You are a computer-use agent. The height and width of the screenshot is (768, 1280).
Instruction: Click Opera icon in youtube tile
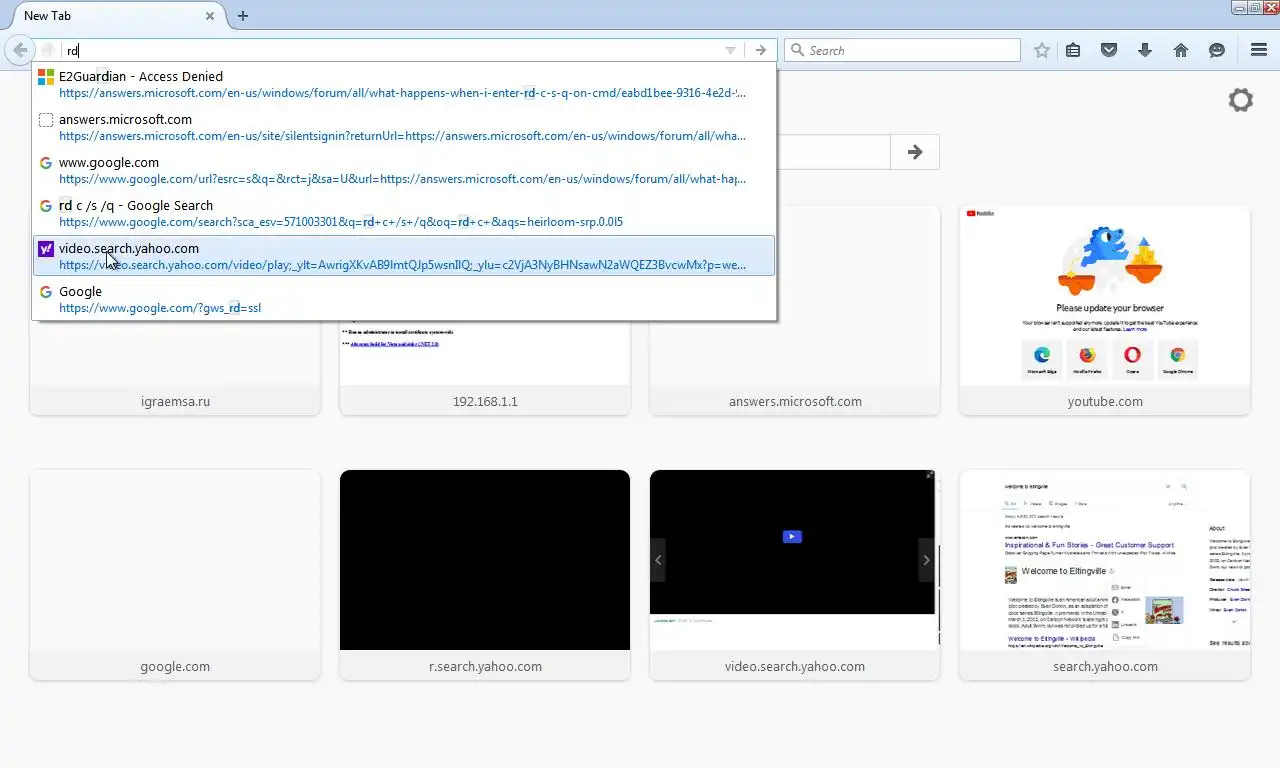[x=1132, y=357]
